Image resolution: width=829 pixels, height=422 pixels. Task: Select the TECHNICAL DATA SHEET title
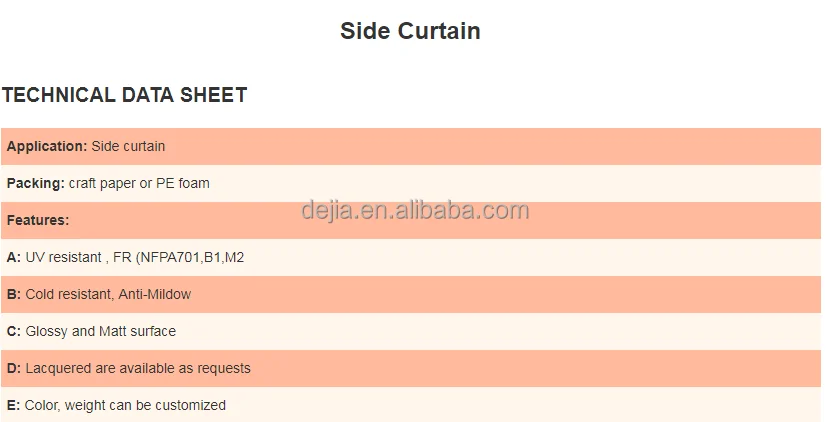pyautogui.click(x=124, y=95)
